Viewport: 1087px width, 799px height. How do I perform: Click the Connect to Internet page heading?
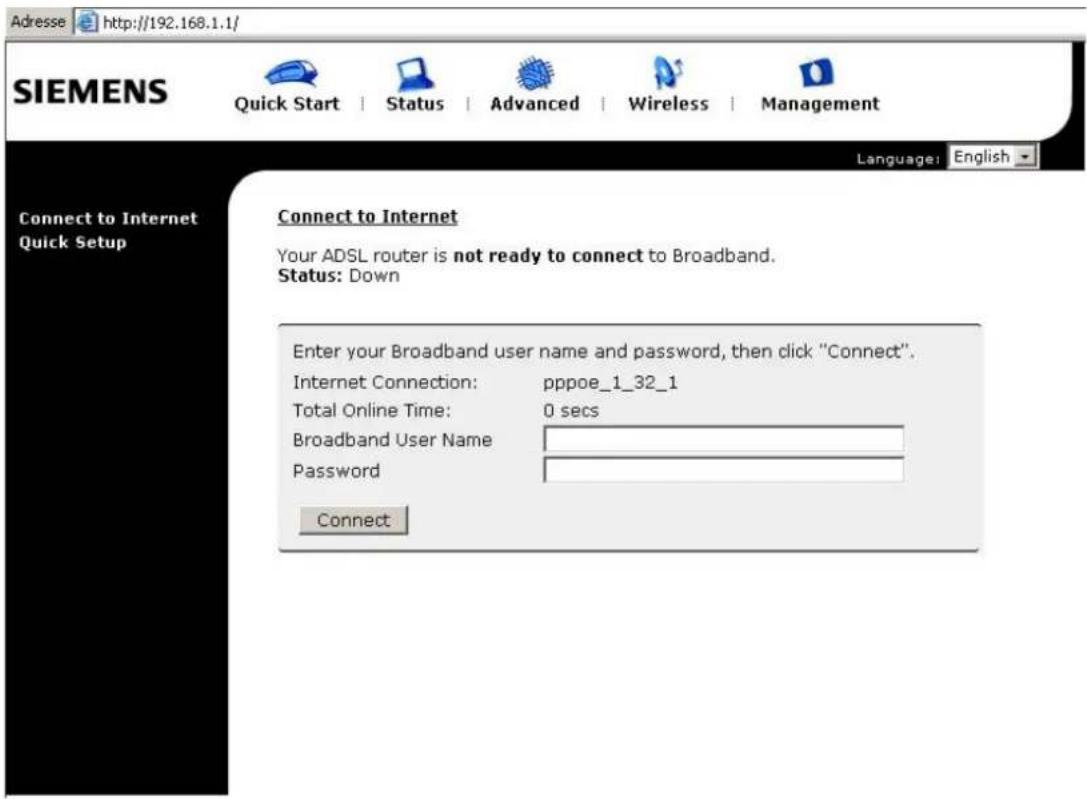367,216
